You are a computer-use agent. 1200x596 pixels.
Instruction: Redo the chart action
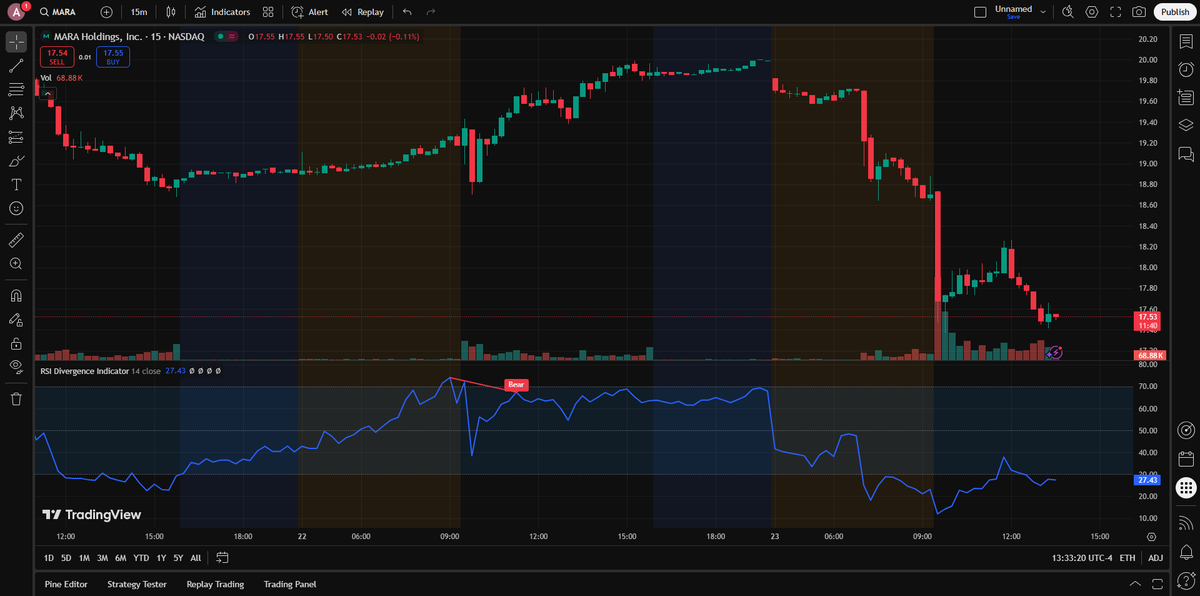tap(430, 12)
